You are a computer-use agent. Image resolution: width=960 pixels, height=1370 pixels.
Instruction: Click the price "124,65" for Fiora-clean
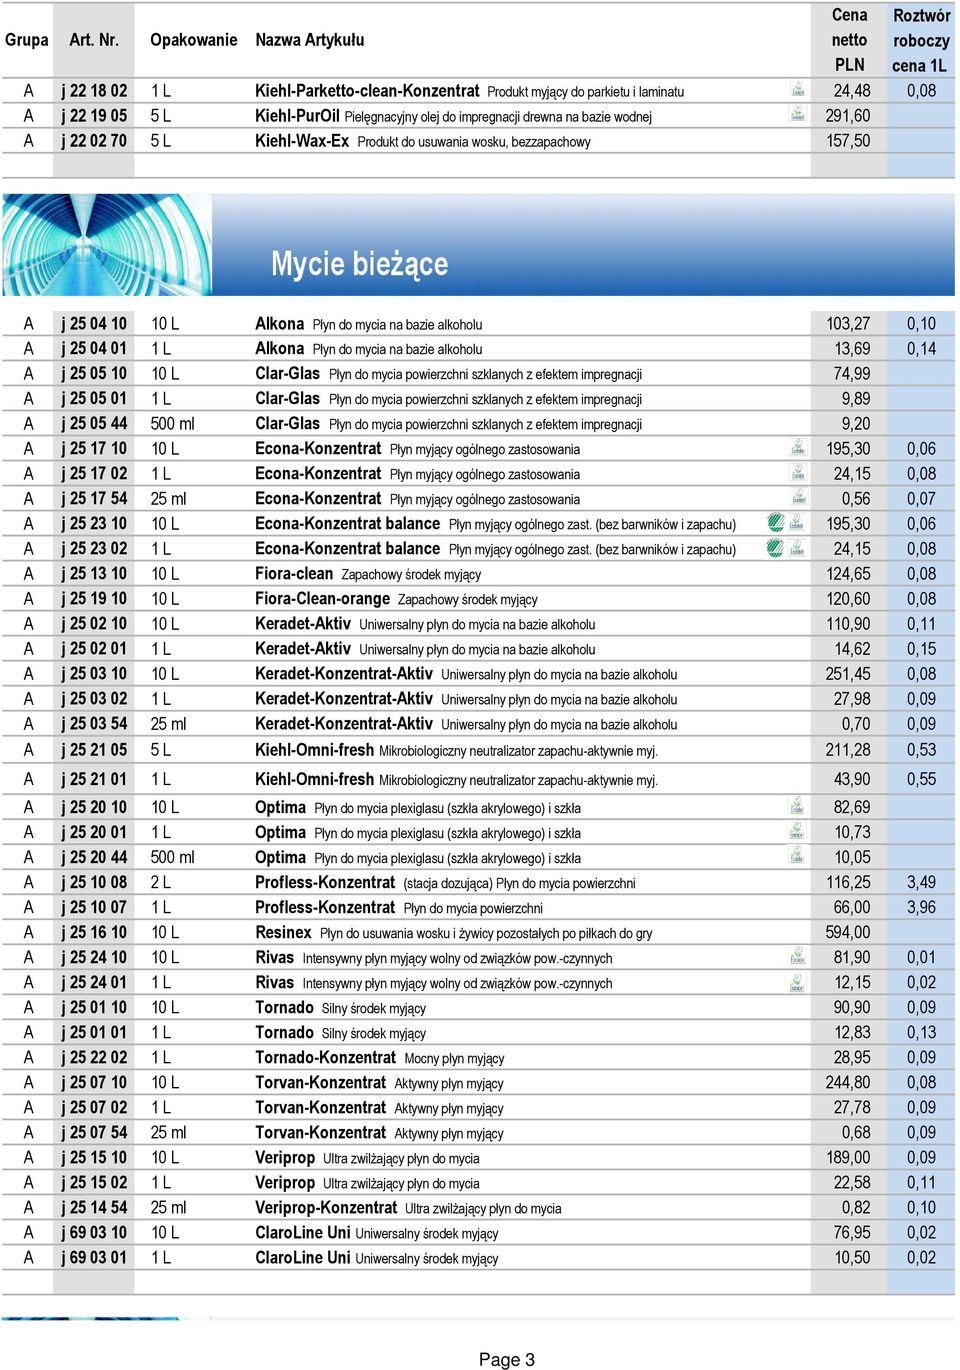coord(848,573)
